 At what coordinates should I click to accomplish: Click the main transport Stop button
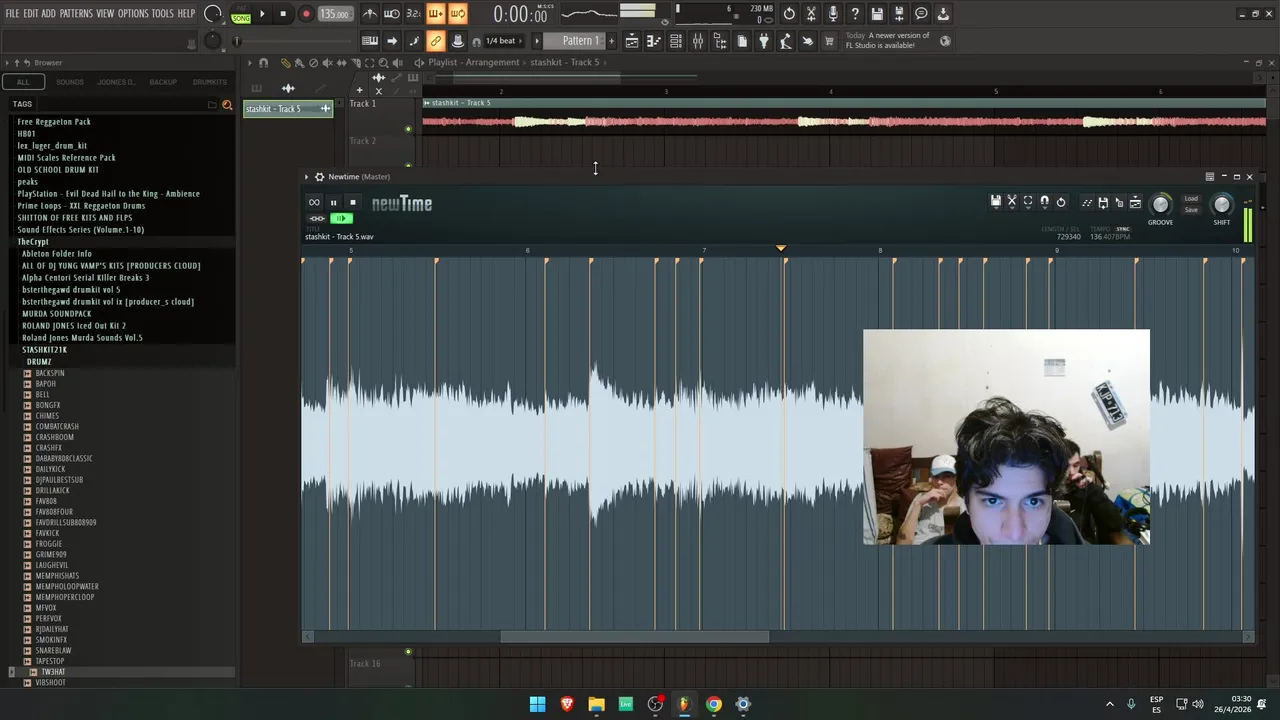pos(283,14)
